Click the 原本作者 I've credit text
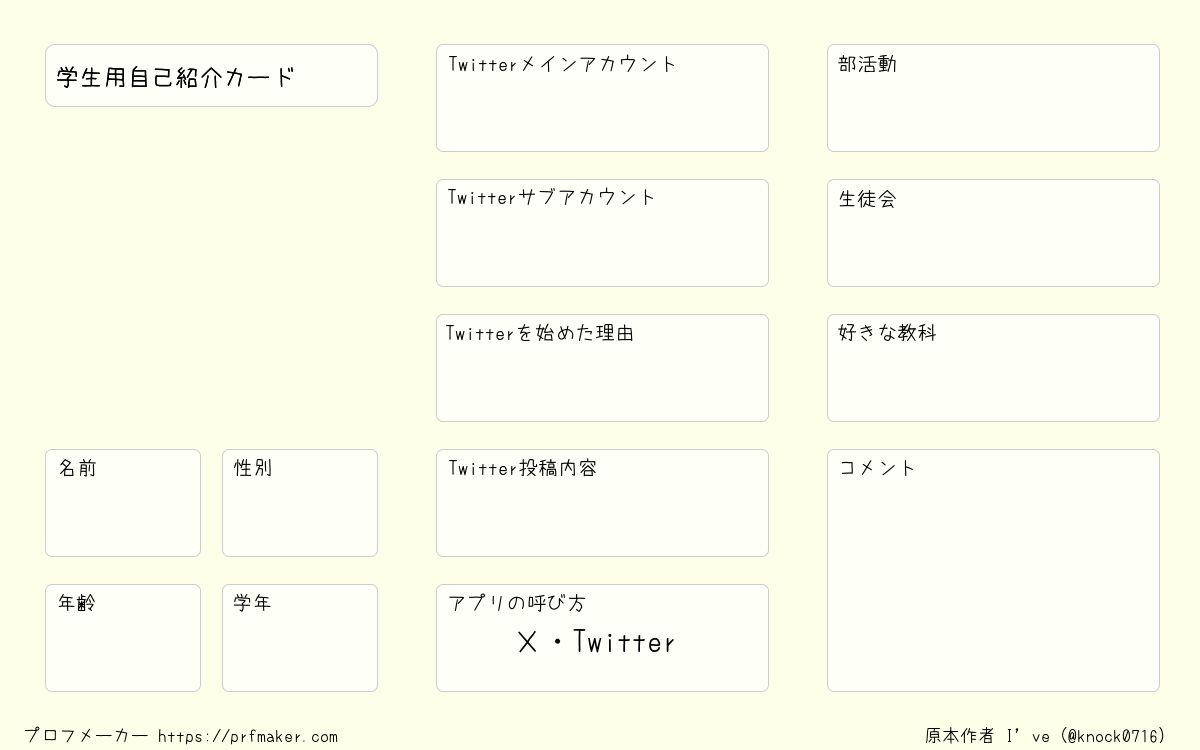This screenshot has width=1200, height=750. 987,736
